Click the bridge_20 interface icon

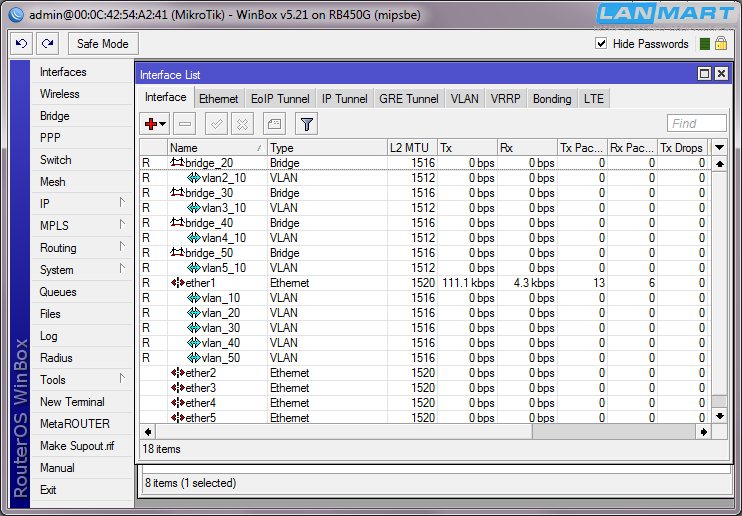tap(177, 162)
